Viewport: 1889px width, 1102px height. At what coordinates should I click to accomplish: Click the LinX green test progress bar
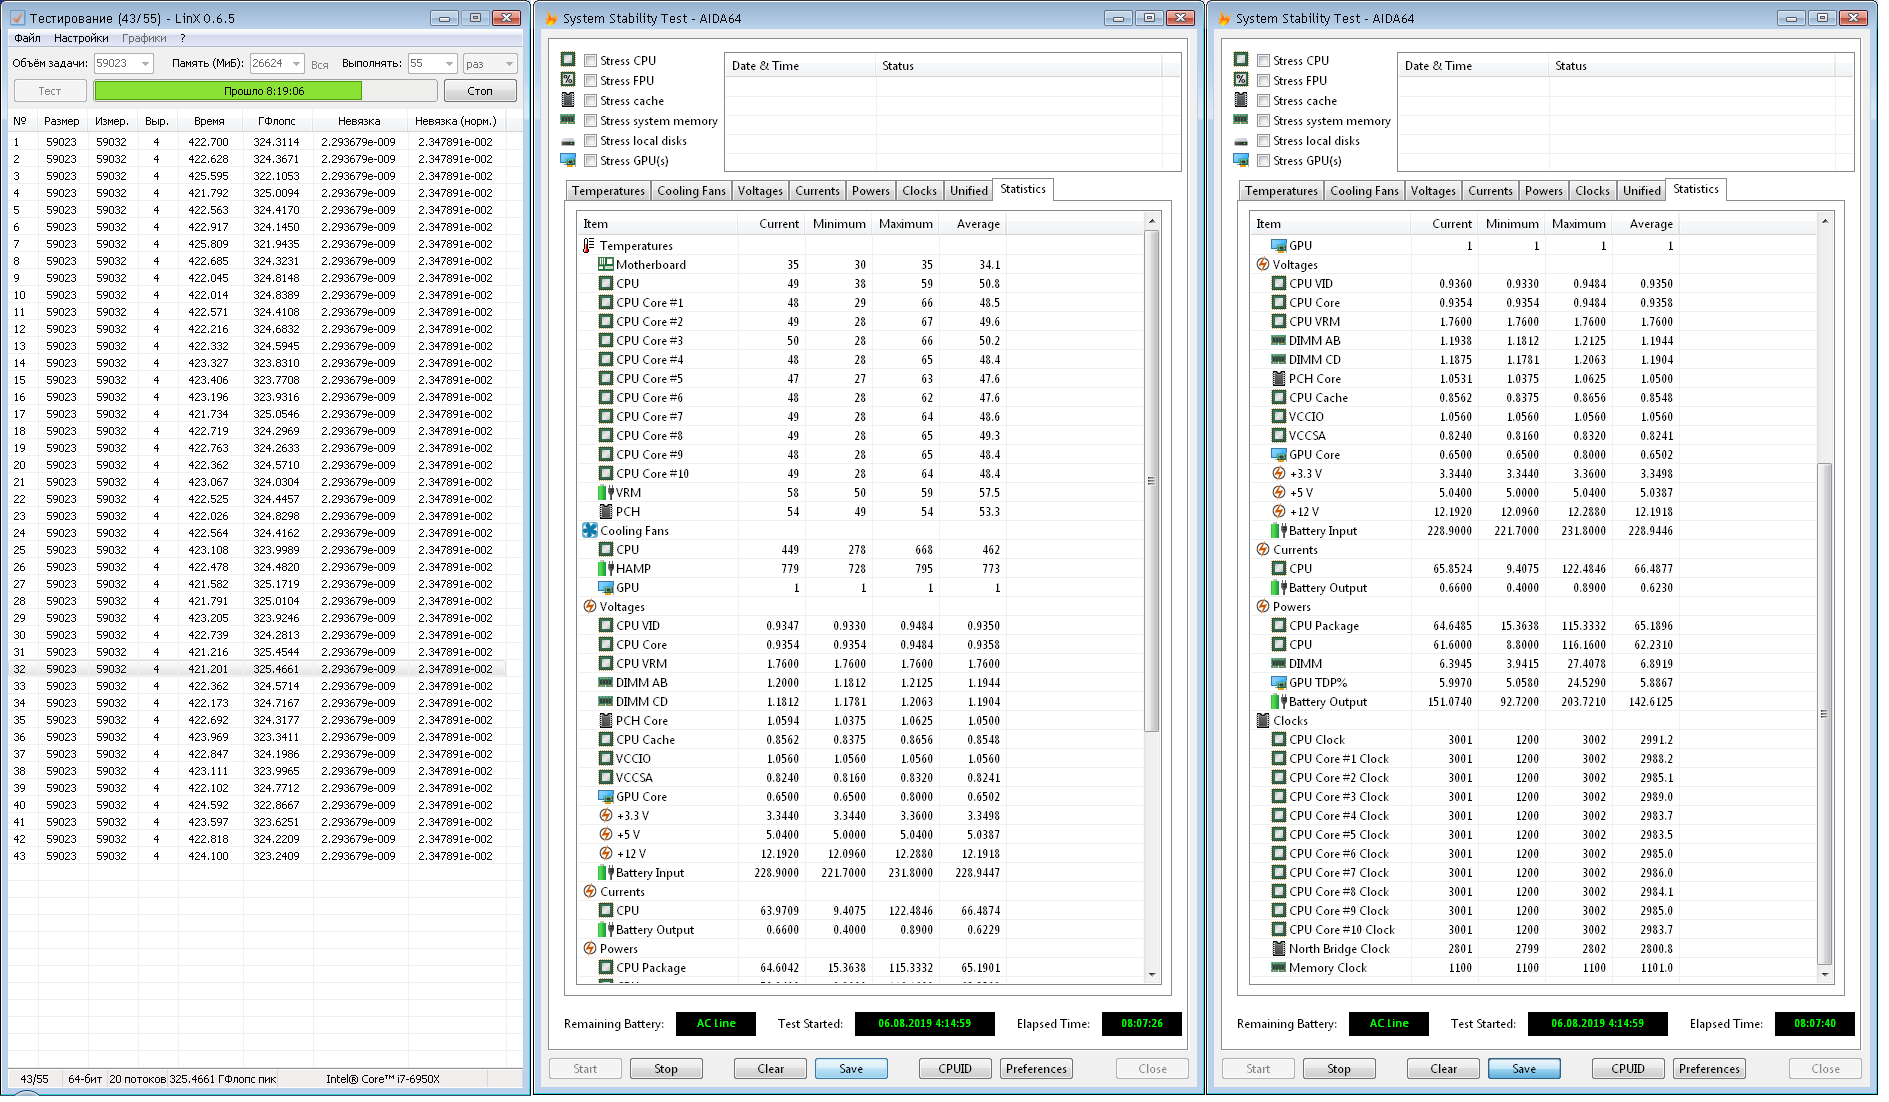point(265,91)
